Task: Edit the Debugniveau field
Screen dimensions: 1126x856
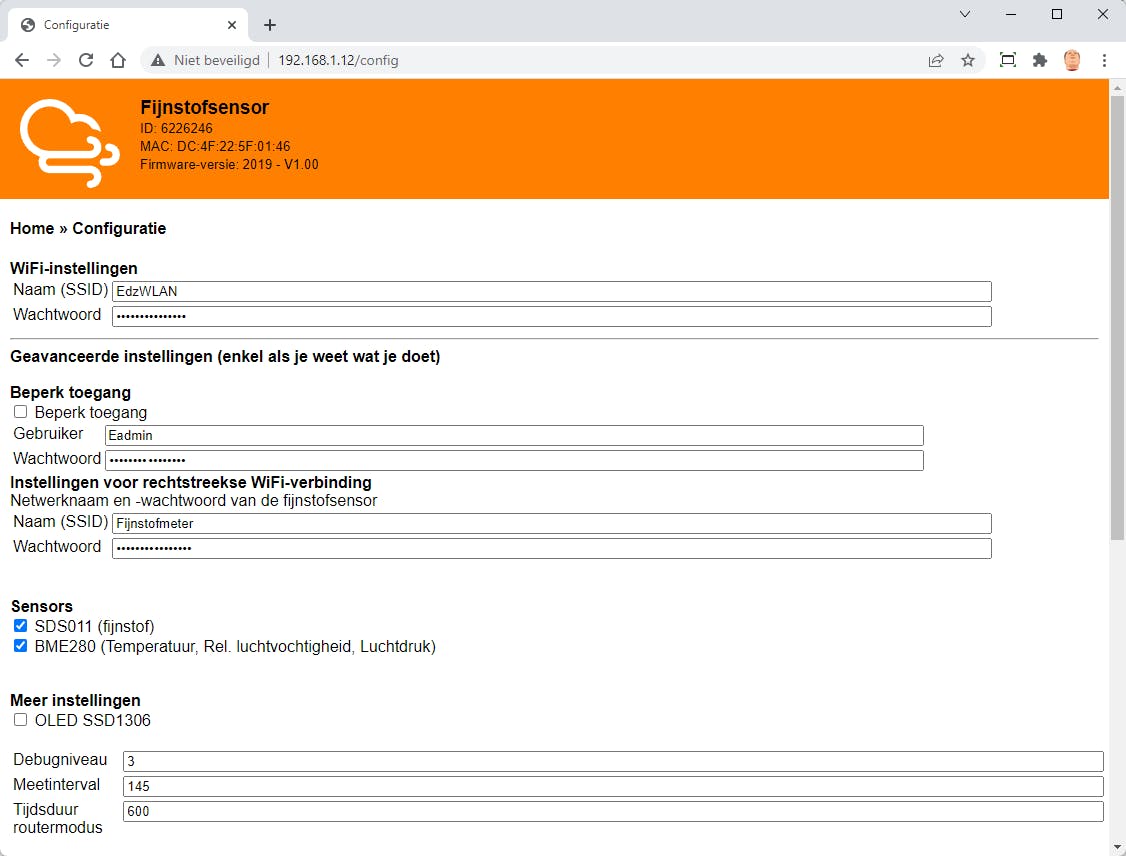Action: (x=613, y=761)
